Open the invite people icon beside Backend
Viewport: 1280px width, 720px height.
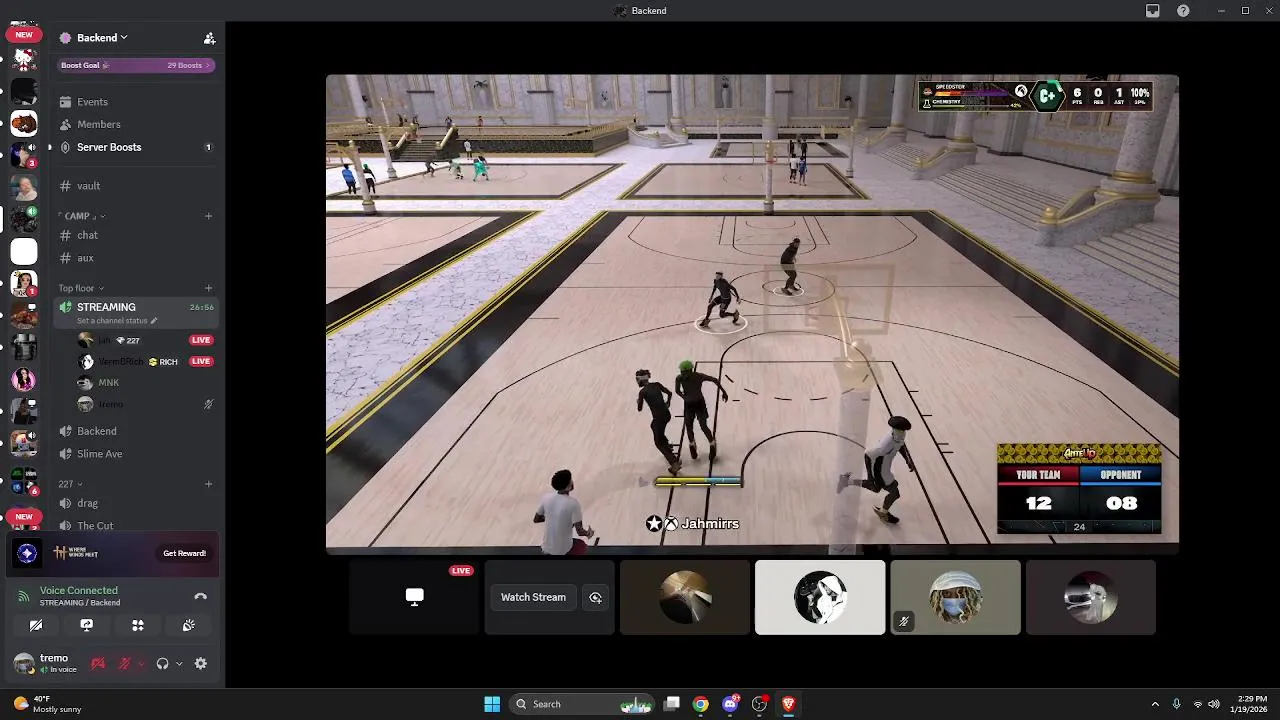point(209,38)
